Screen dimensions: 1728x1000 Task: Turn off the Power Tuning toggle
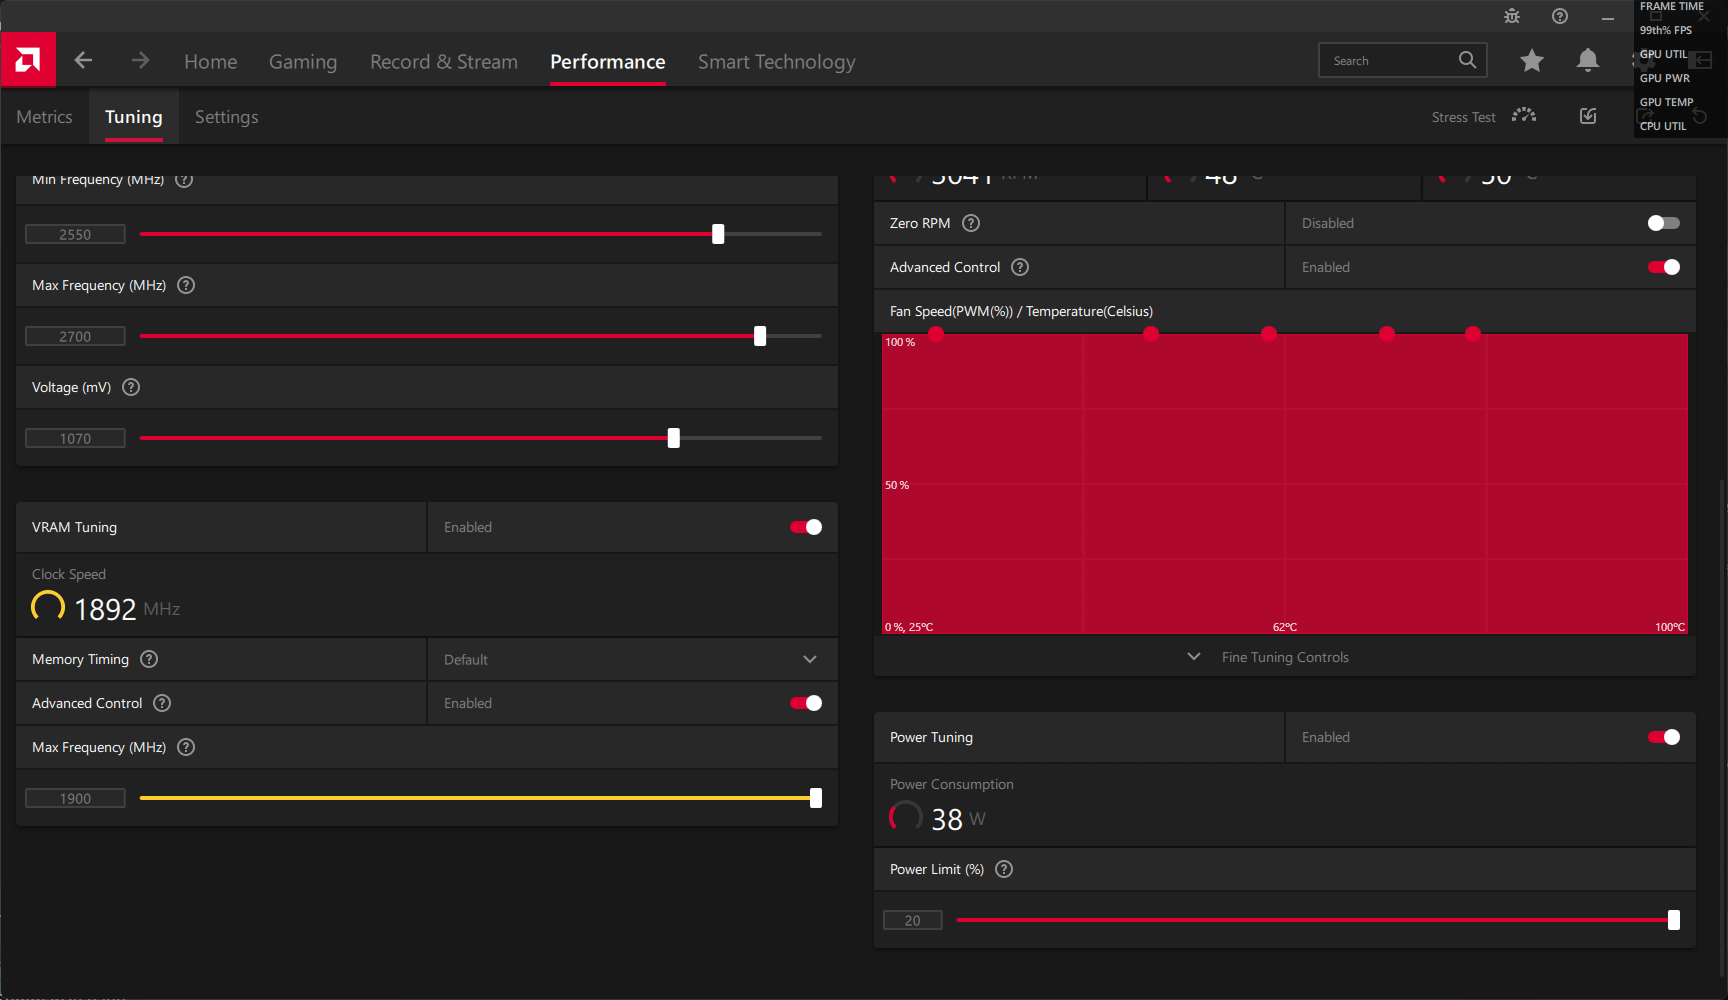1663,737
